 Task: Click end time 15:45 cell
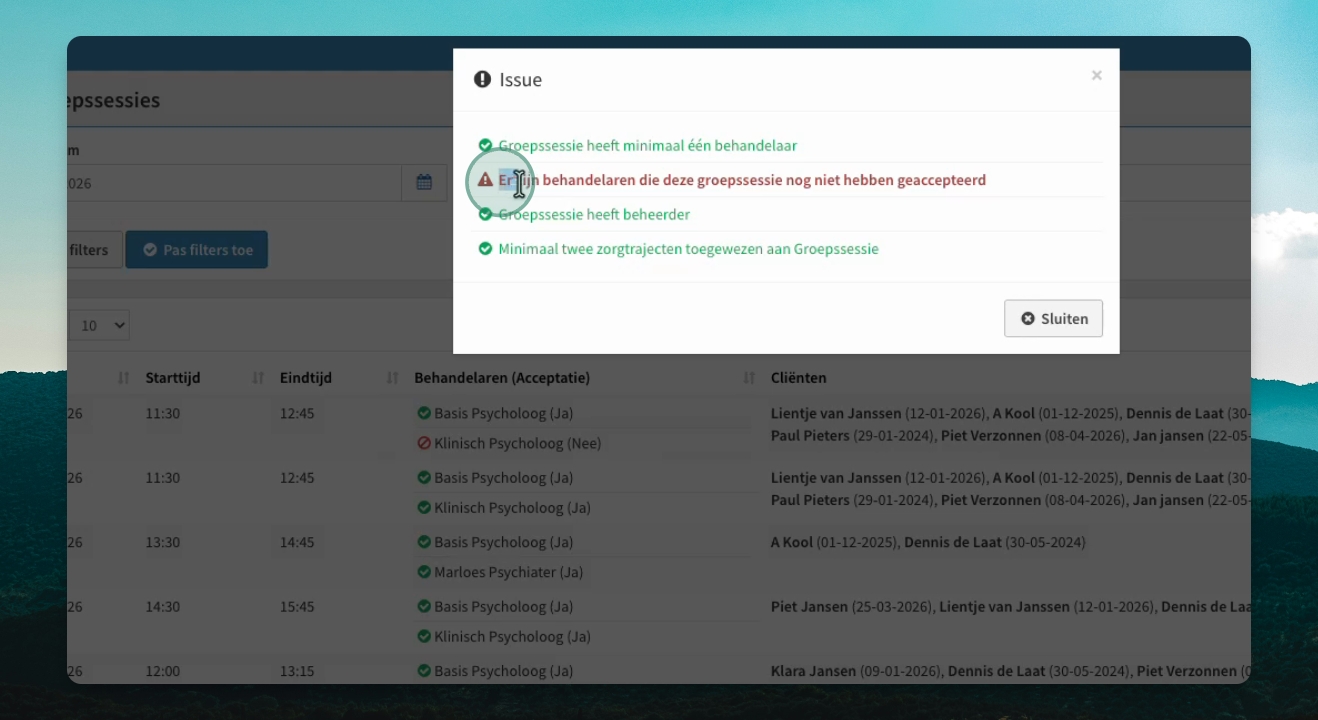pyautogui.click(x=297, y=606)
